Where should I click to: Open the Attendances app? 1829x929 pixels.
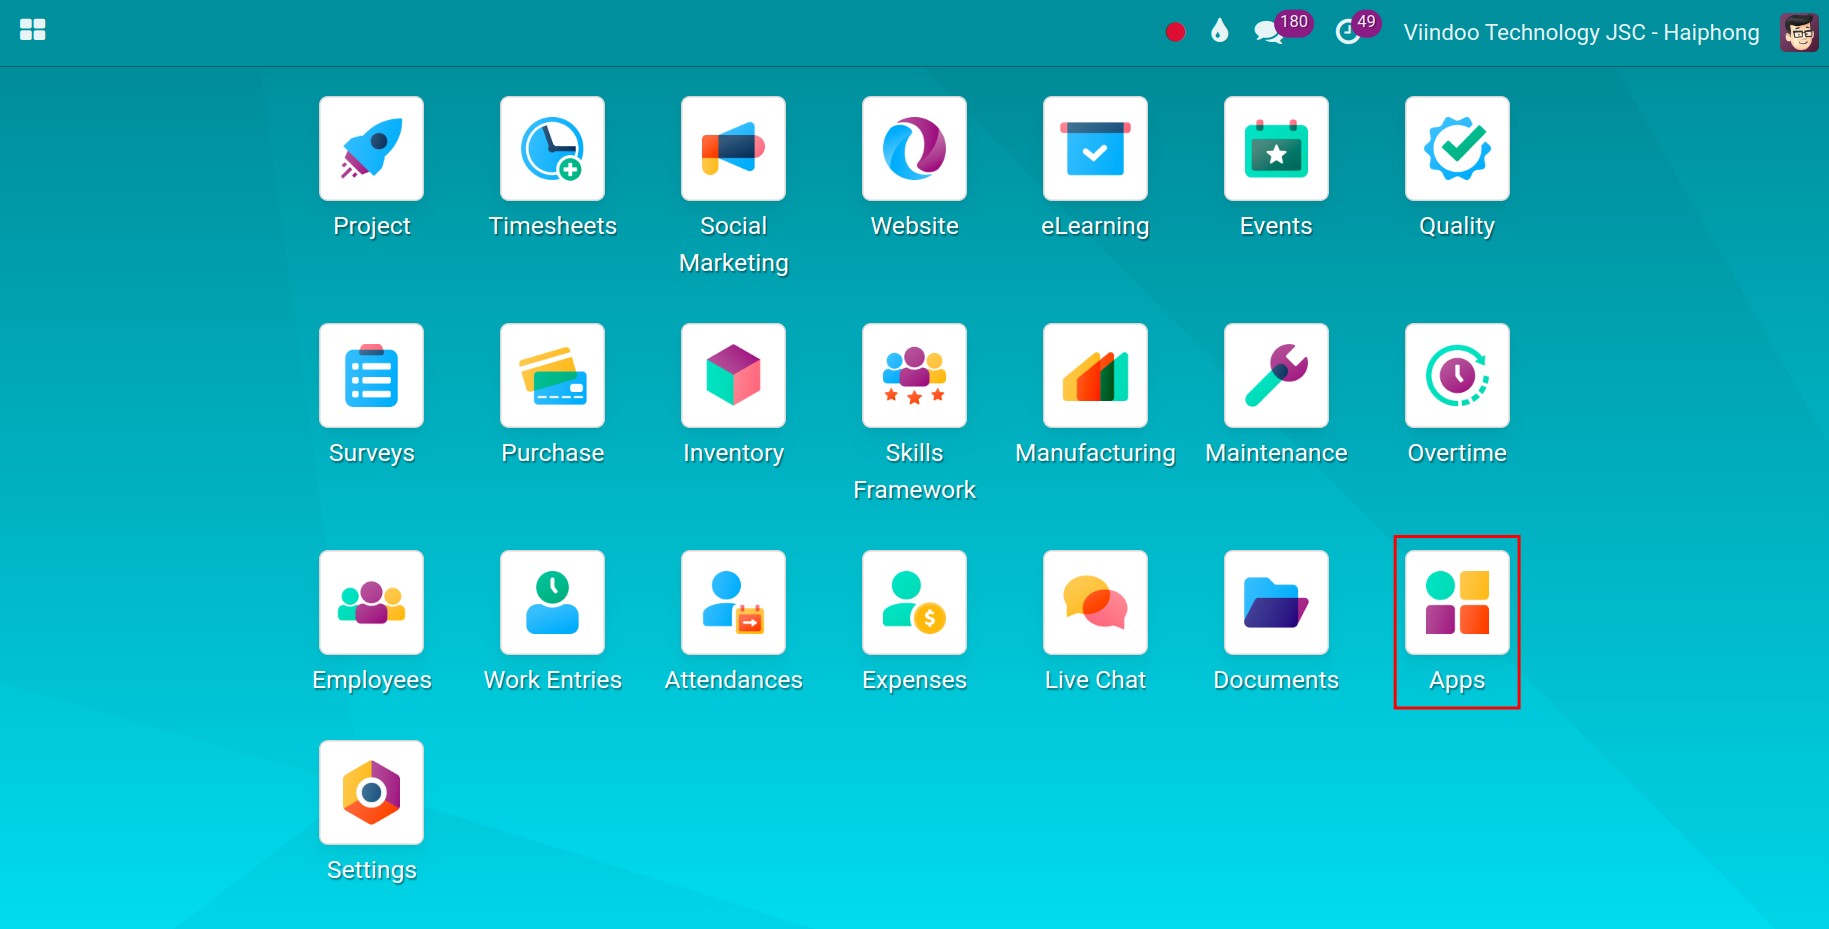pos(733,603)
